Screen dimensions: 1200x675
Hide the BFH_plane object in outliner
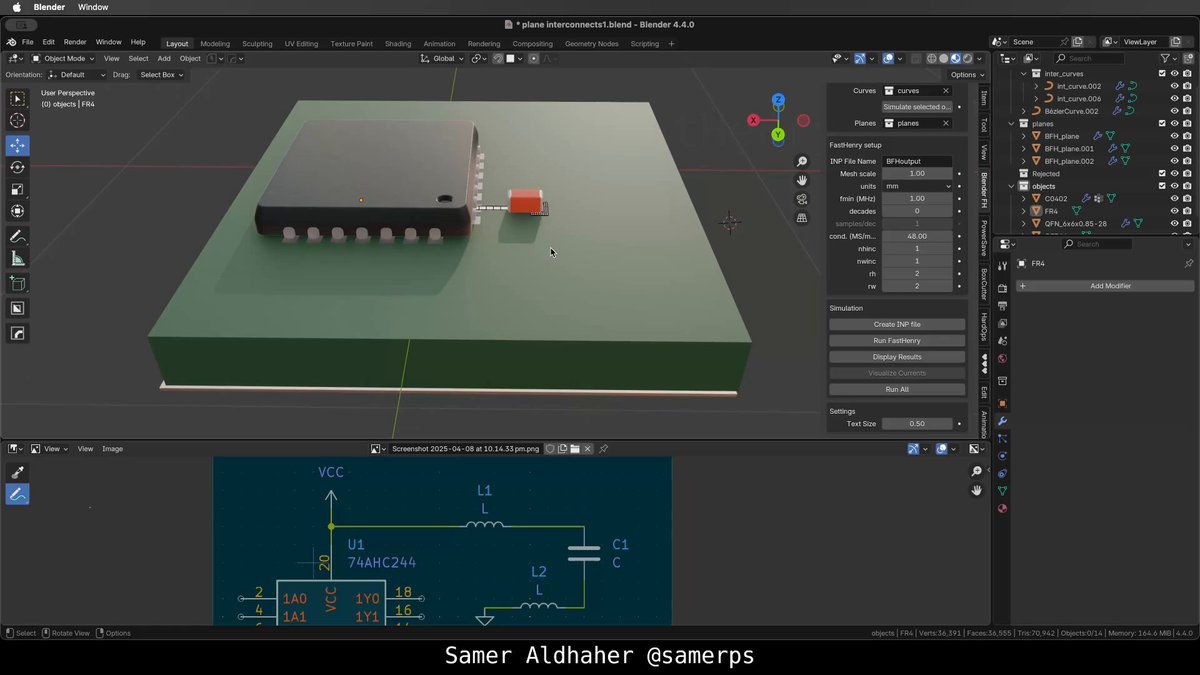pos(1174,136)
